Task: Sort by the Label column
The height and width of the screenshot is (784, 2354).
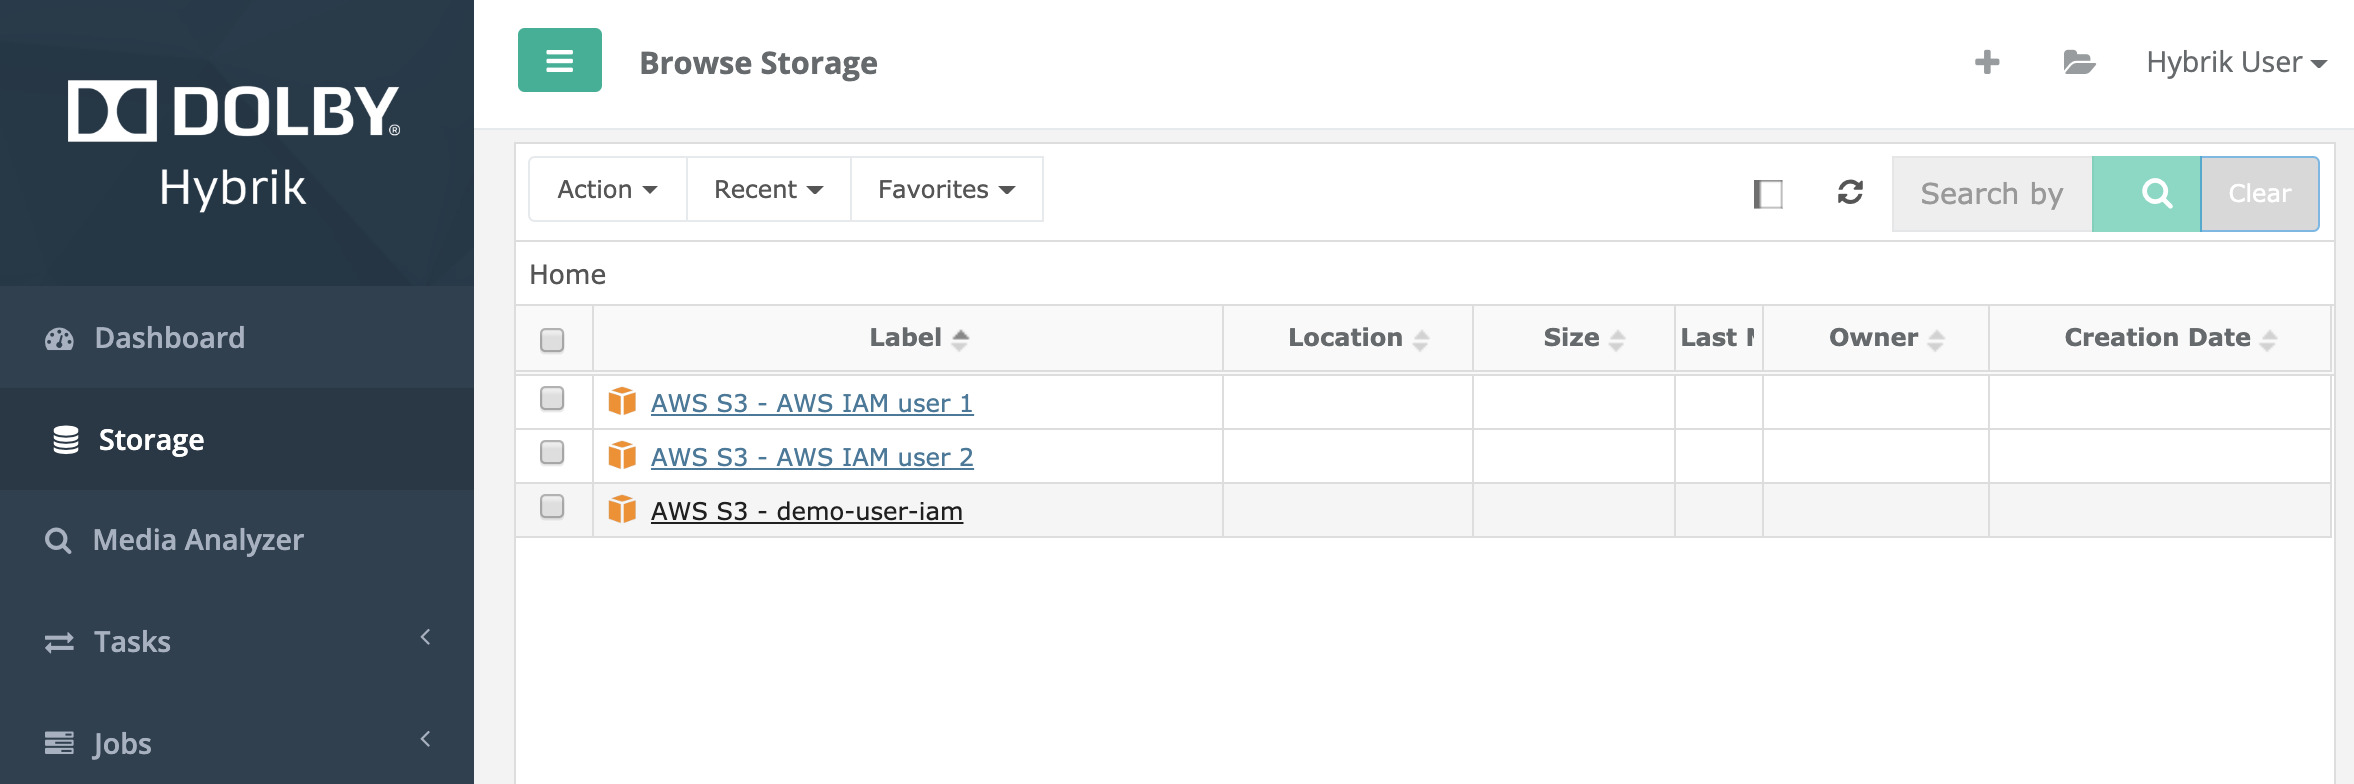Action: click(x=908, y=338)
